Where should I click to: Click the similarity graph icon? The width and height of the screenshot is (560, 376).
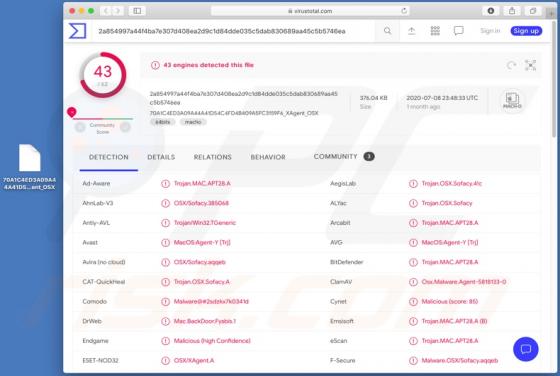[x=530, y=65]
